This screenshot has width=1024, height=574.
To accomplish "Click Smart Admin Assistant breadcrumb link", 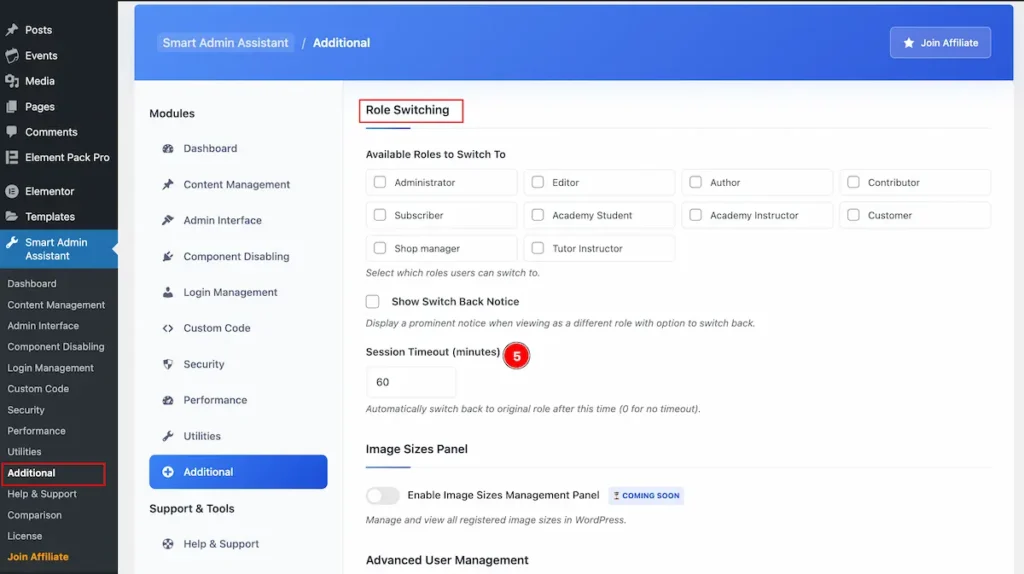I will click(x=225, y=42).
